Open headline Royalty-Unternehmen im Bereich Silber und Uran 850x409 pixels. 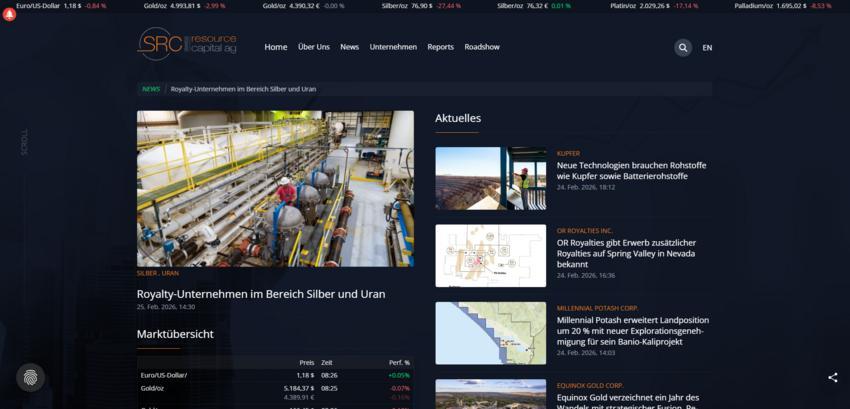point(261,294)
